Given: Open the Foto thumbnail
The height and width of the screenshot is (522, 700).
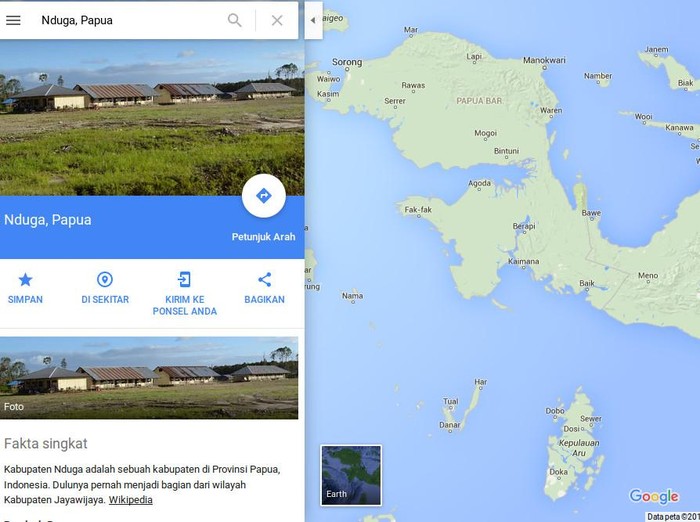Looking at the screenshot, I should pos(149,378).
